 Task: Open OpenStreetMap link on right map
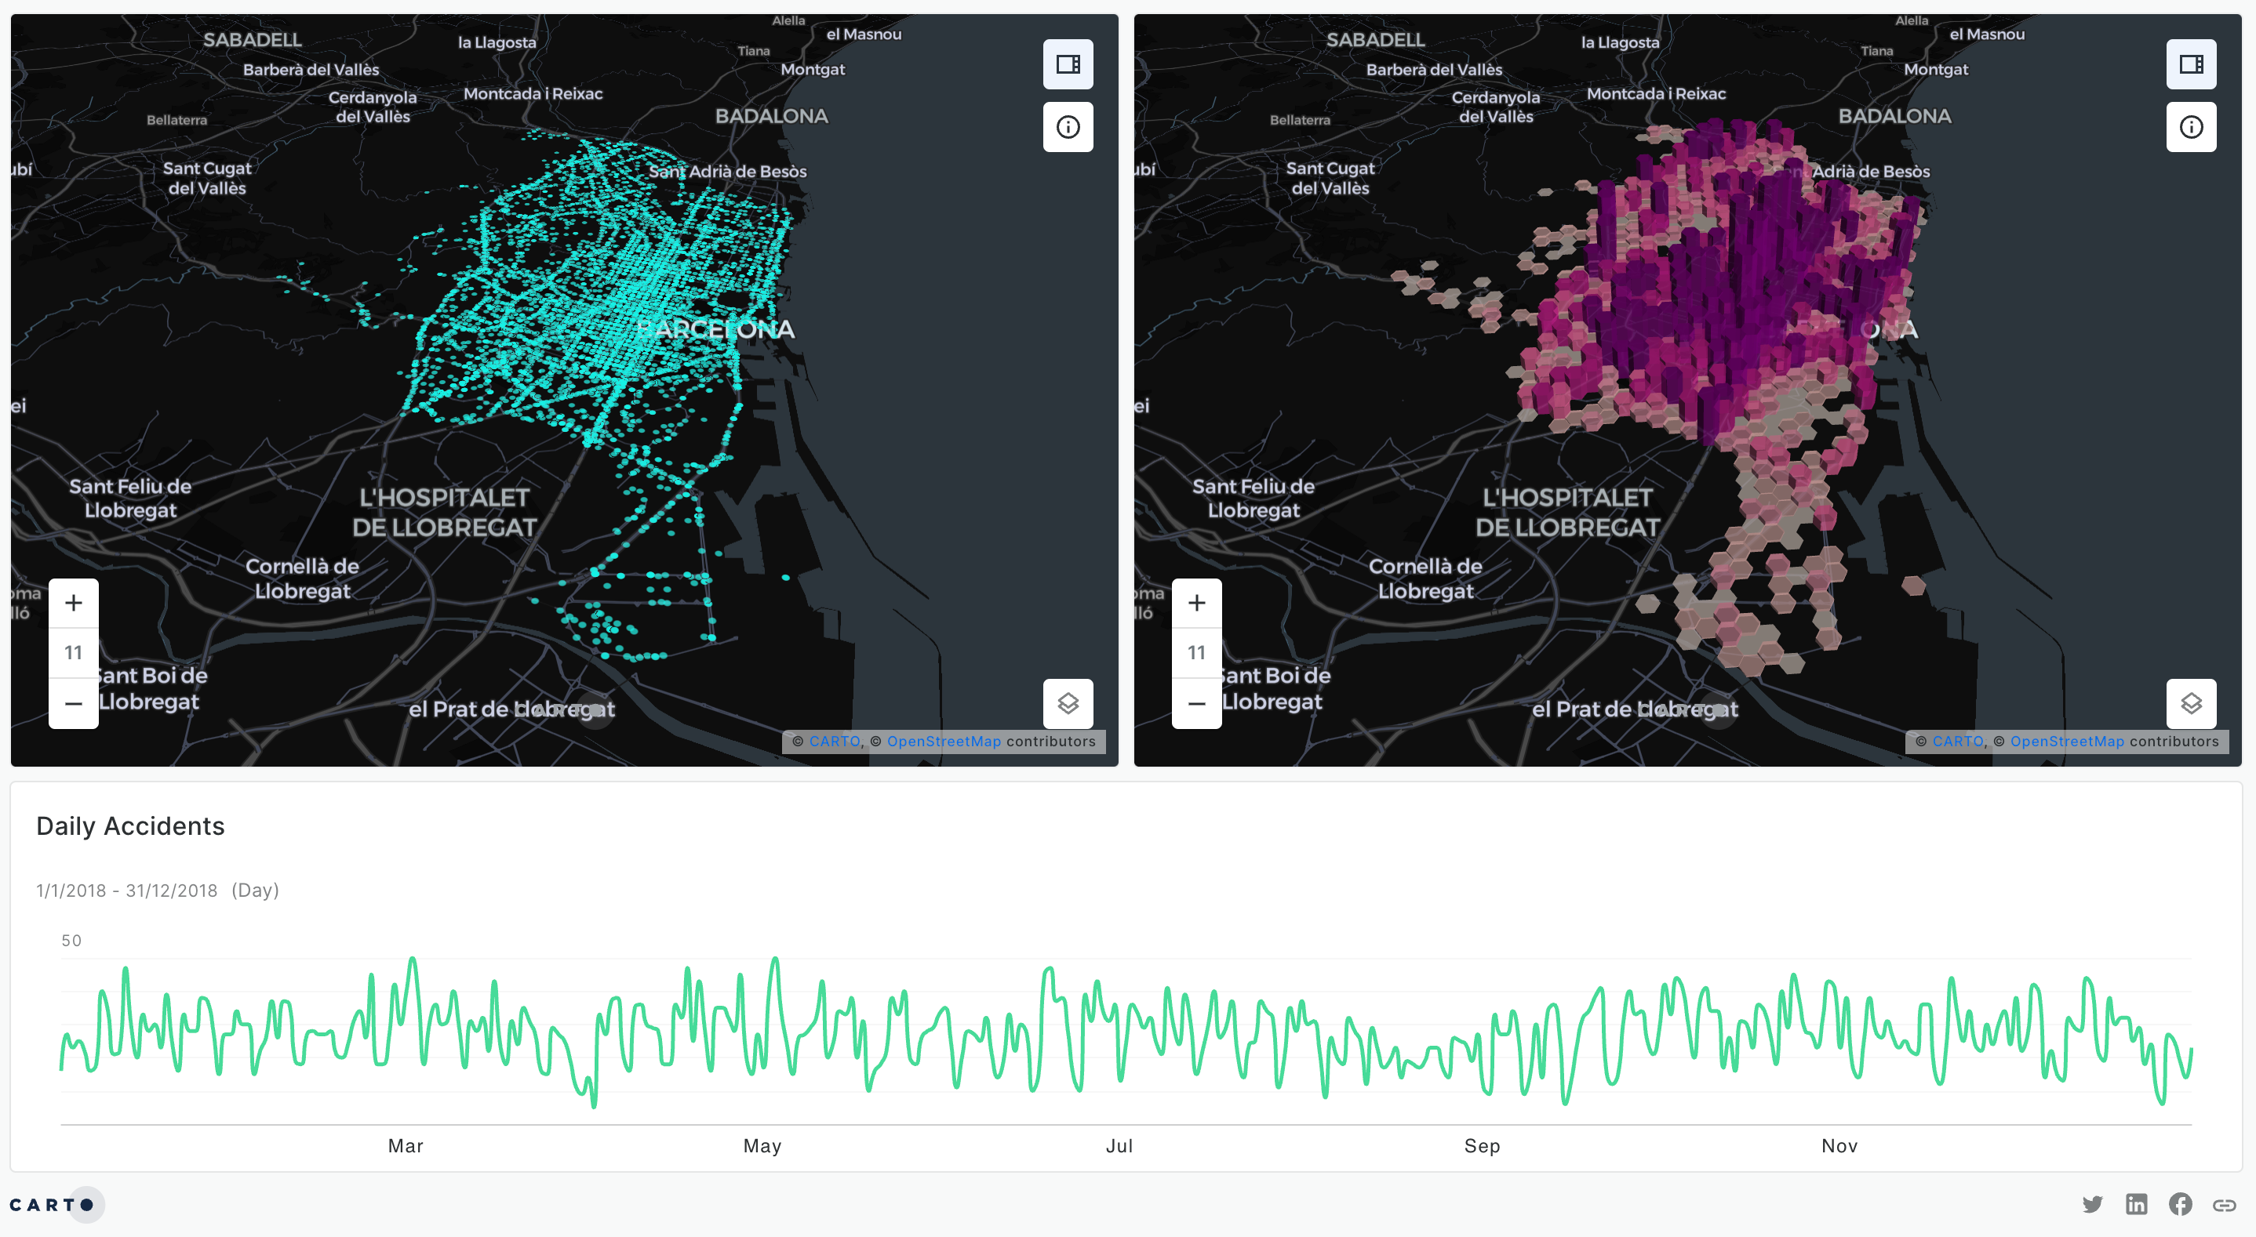(2066, 741)
